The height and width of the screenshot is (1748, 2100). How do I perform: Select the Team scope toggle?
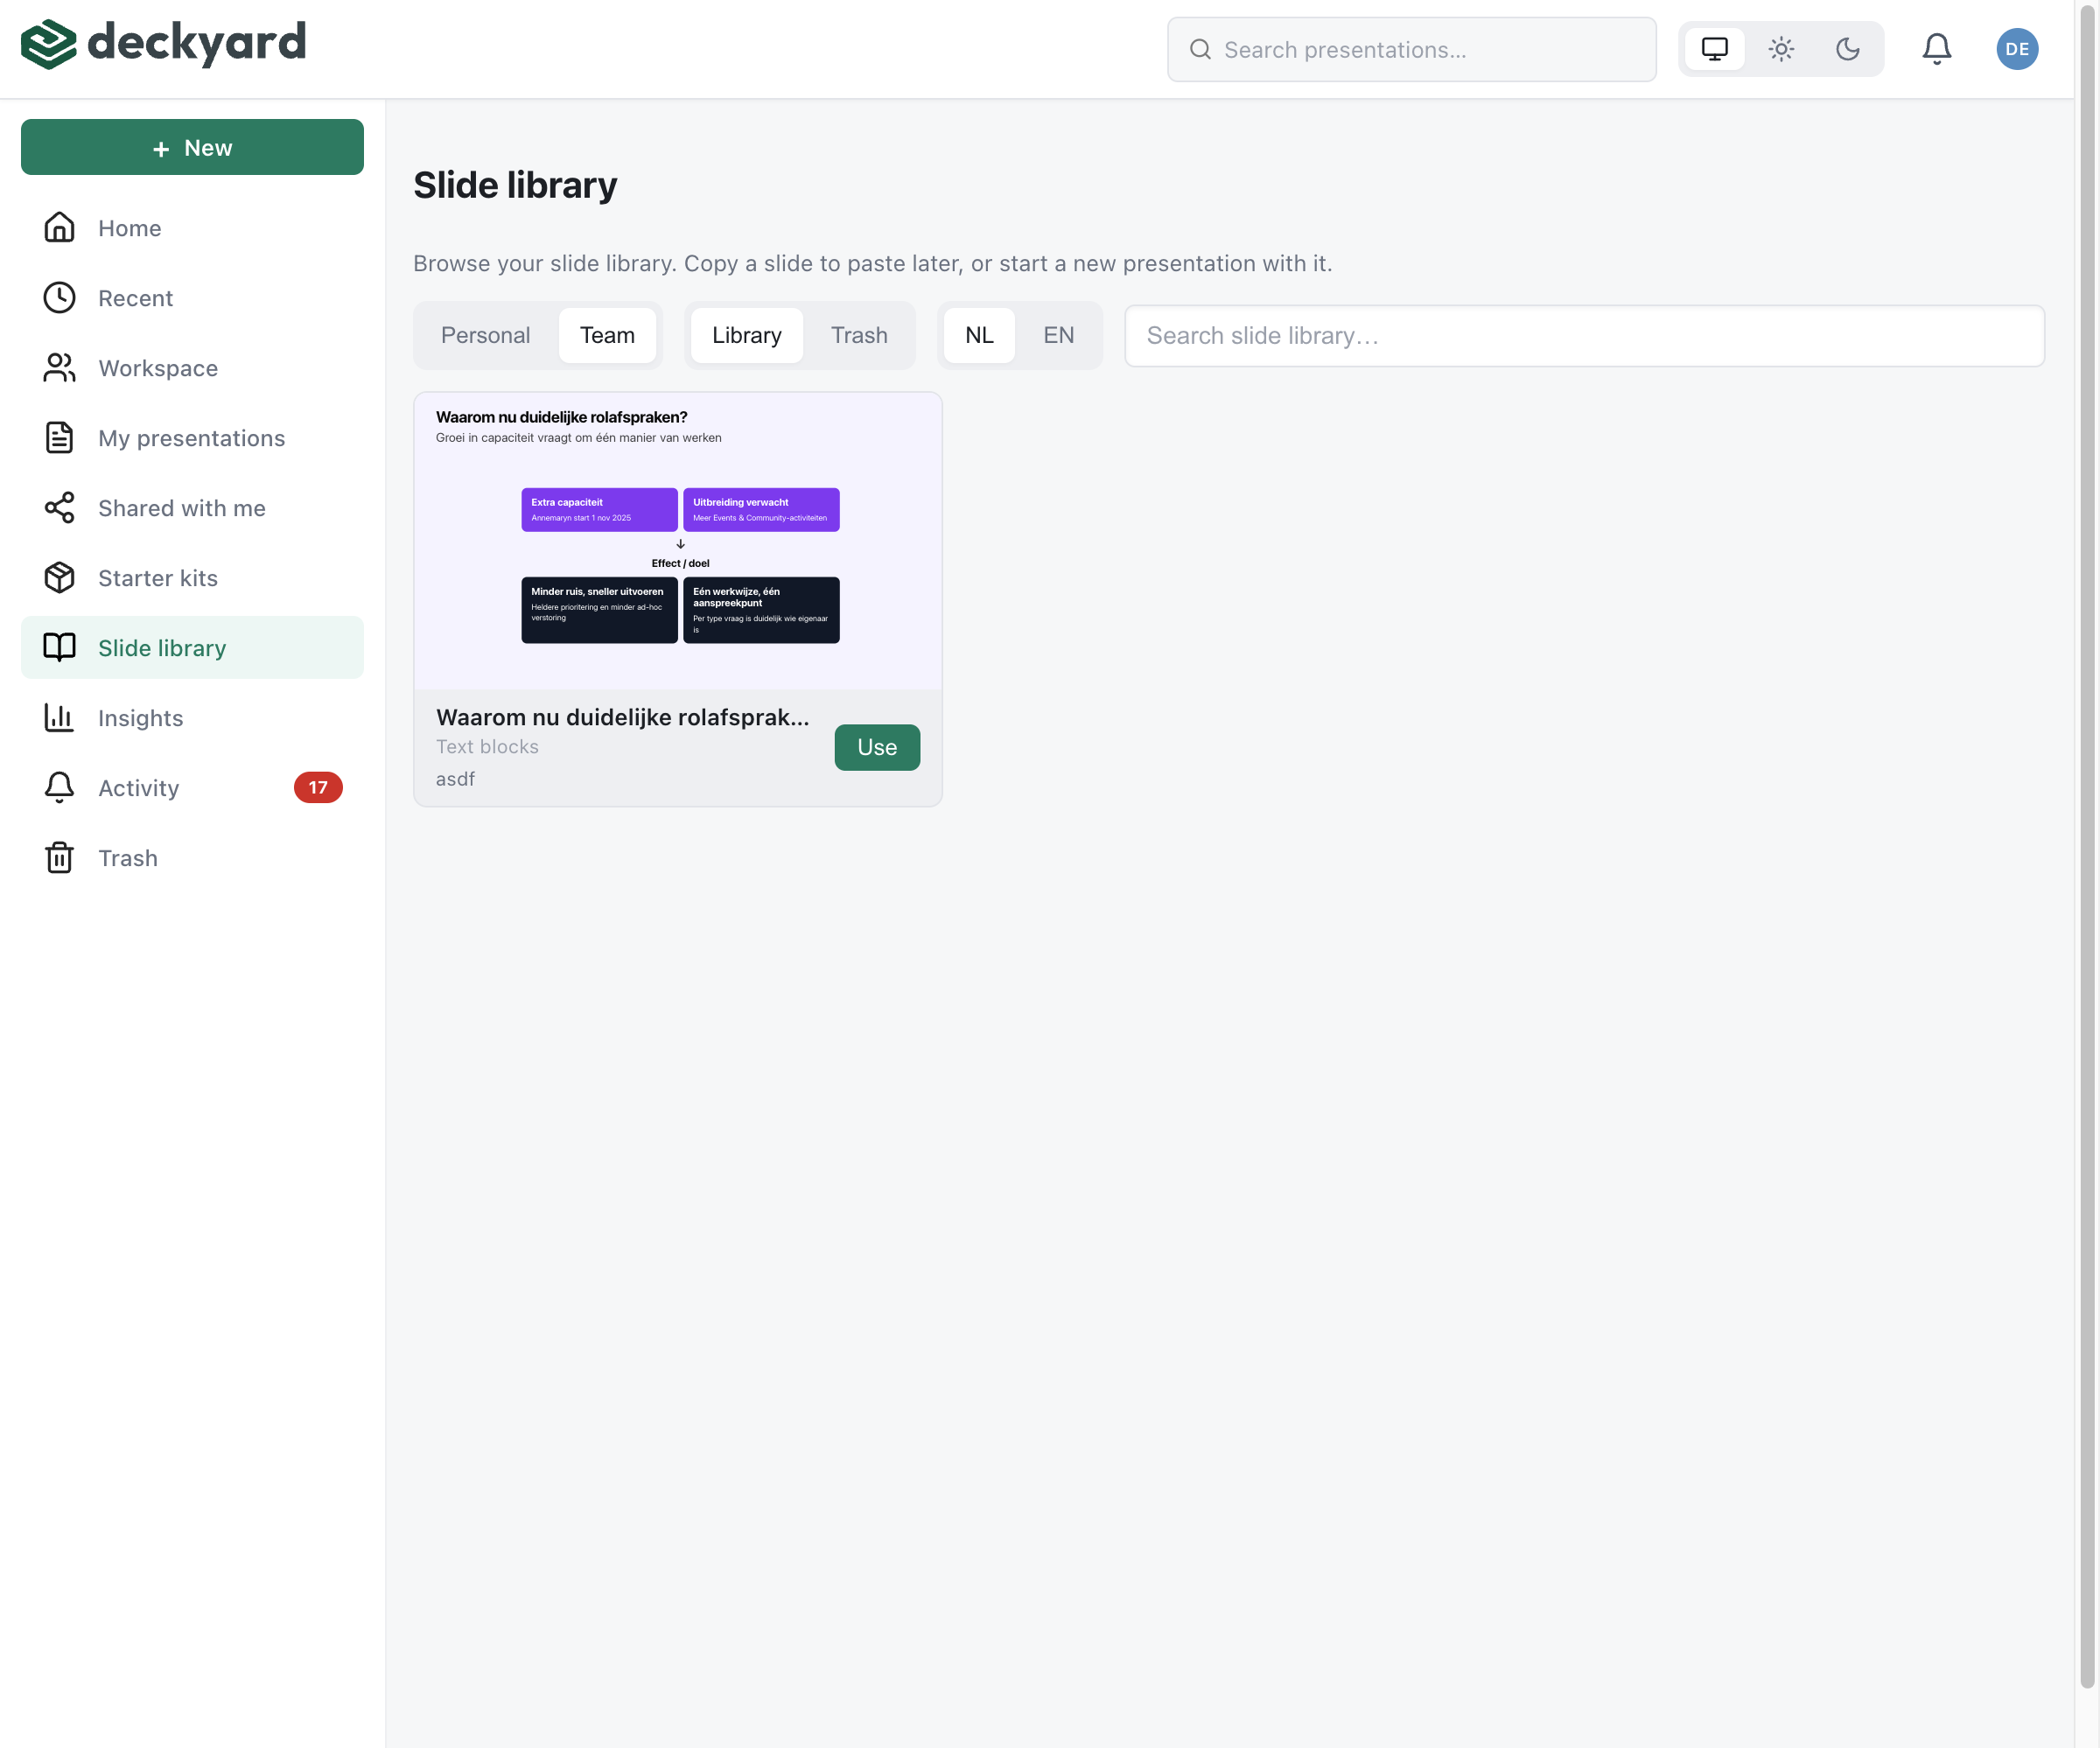coord(608,336)
